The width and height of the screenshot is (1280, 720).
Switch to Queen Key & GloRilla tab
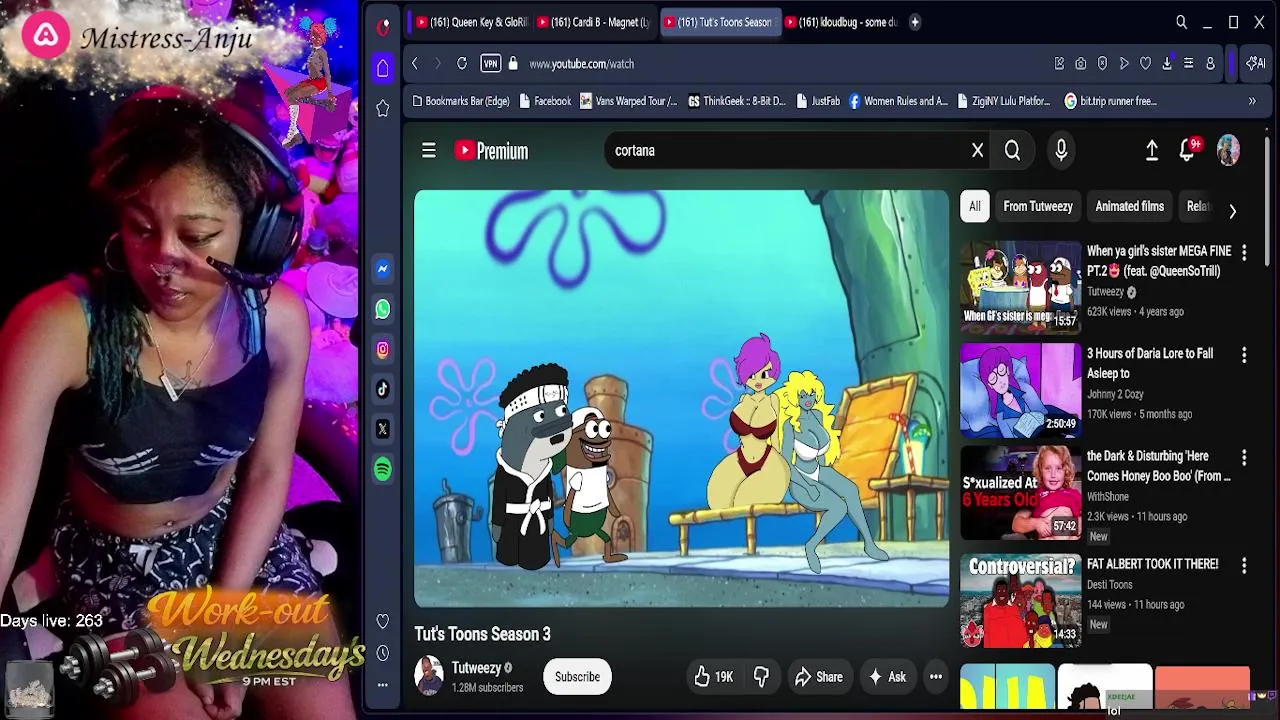(471, 22)
